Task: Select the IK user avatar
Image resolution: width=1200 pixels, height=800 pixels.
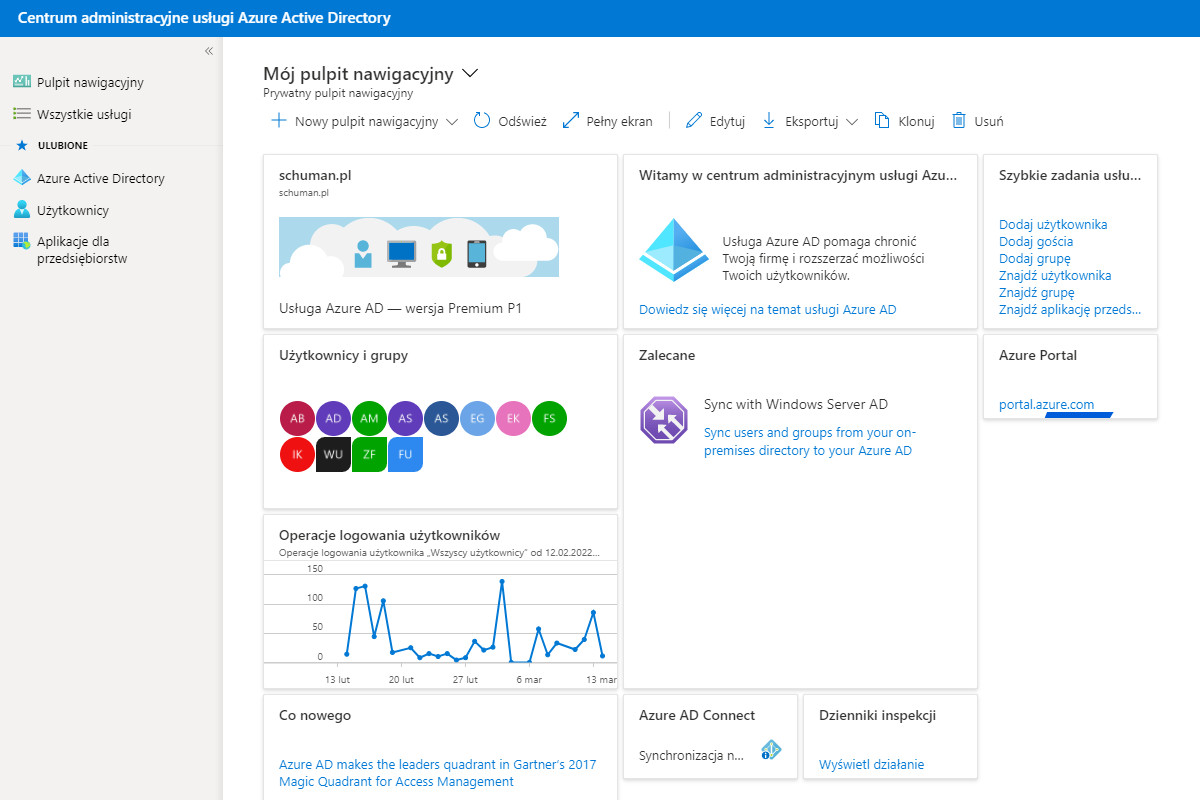Action: coord(297,454)
